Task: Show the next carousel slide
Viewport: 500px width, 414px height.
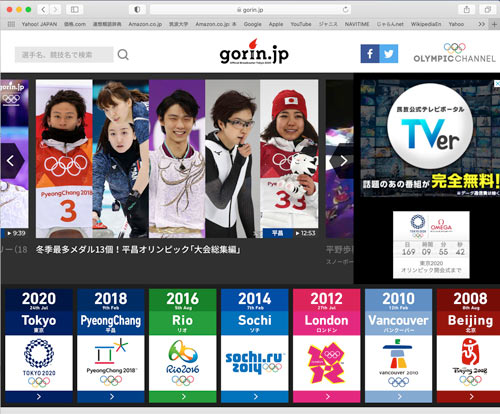Action: coord(343,161)
